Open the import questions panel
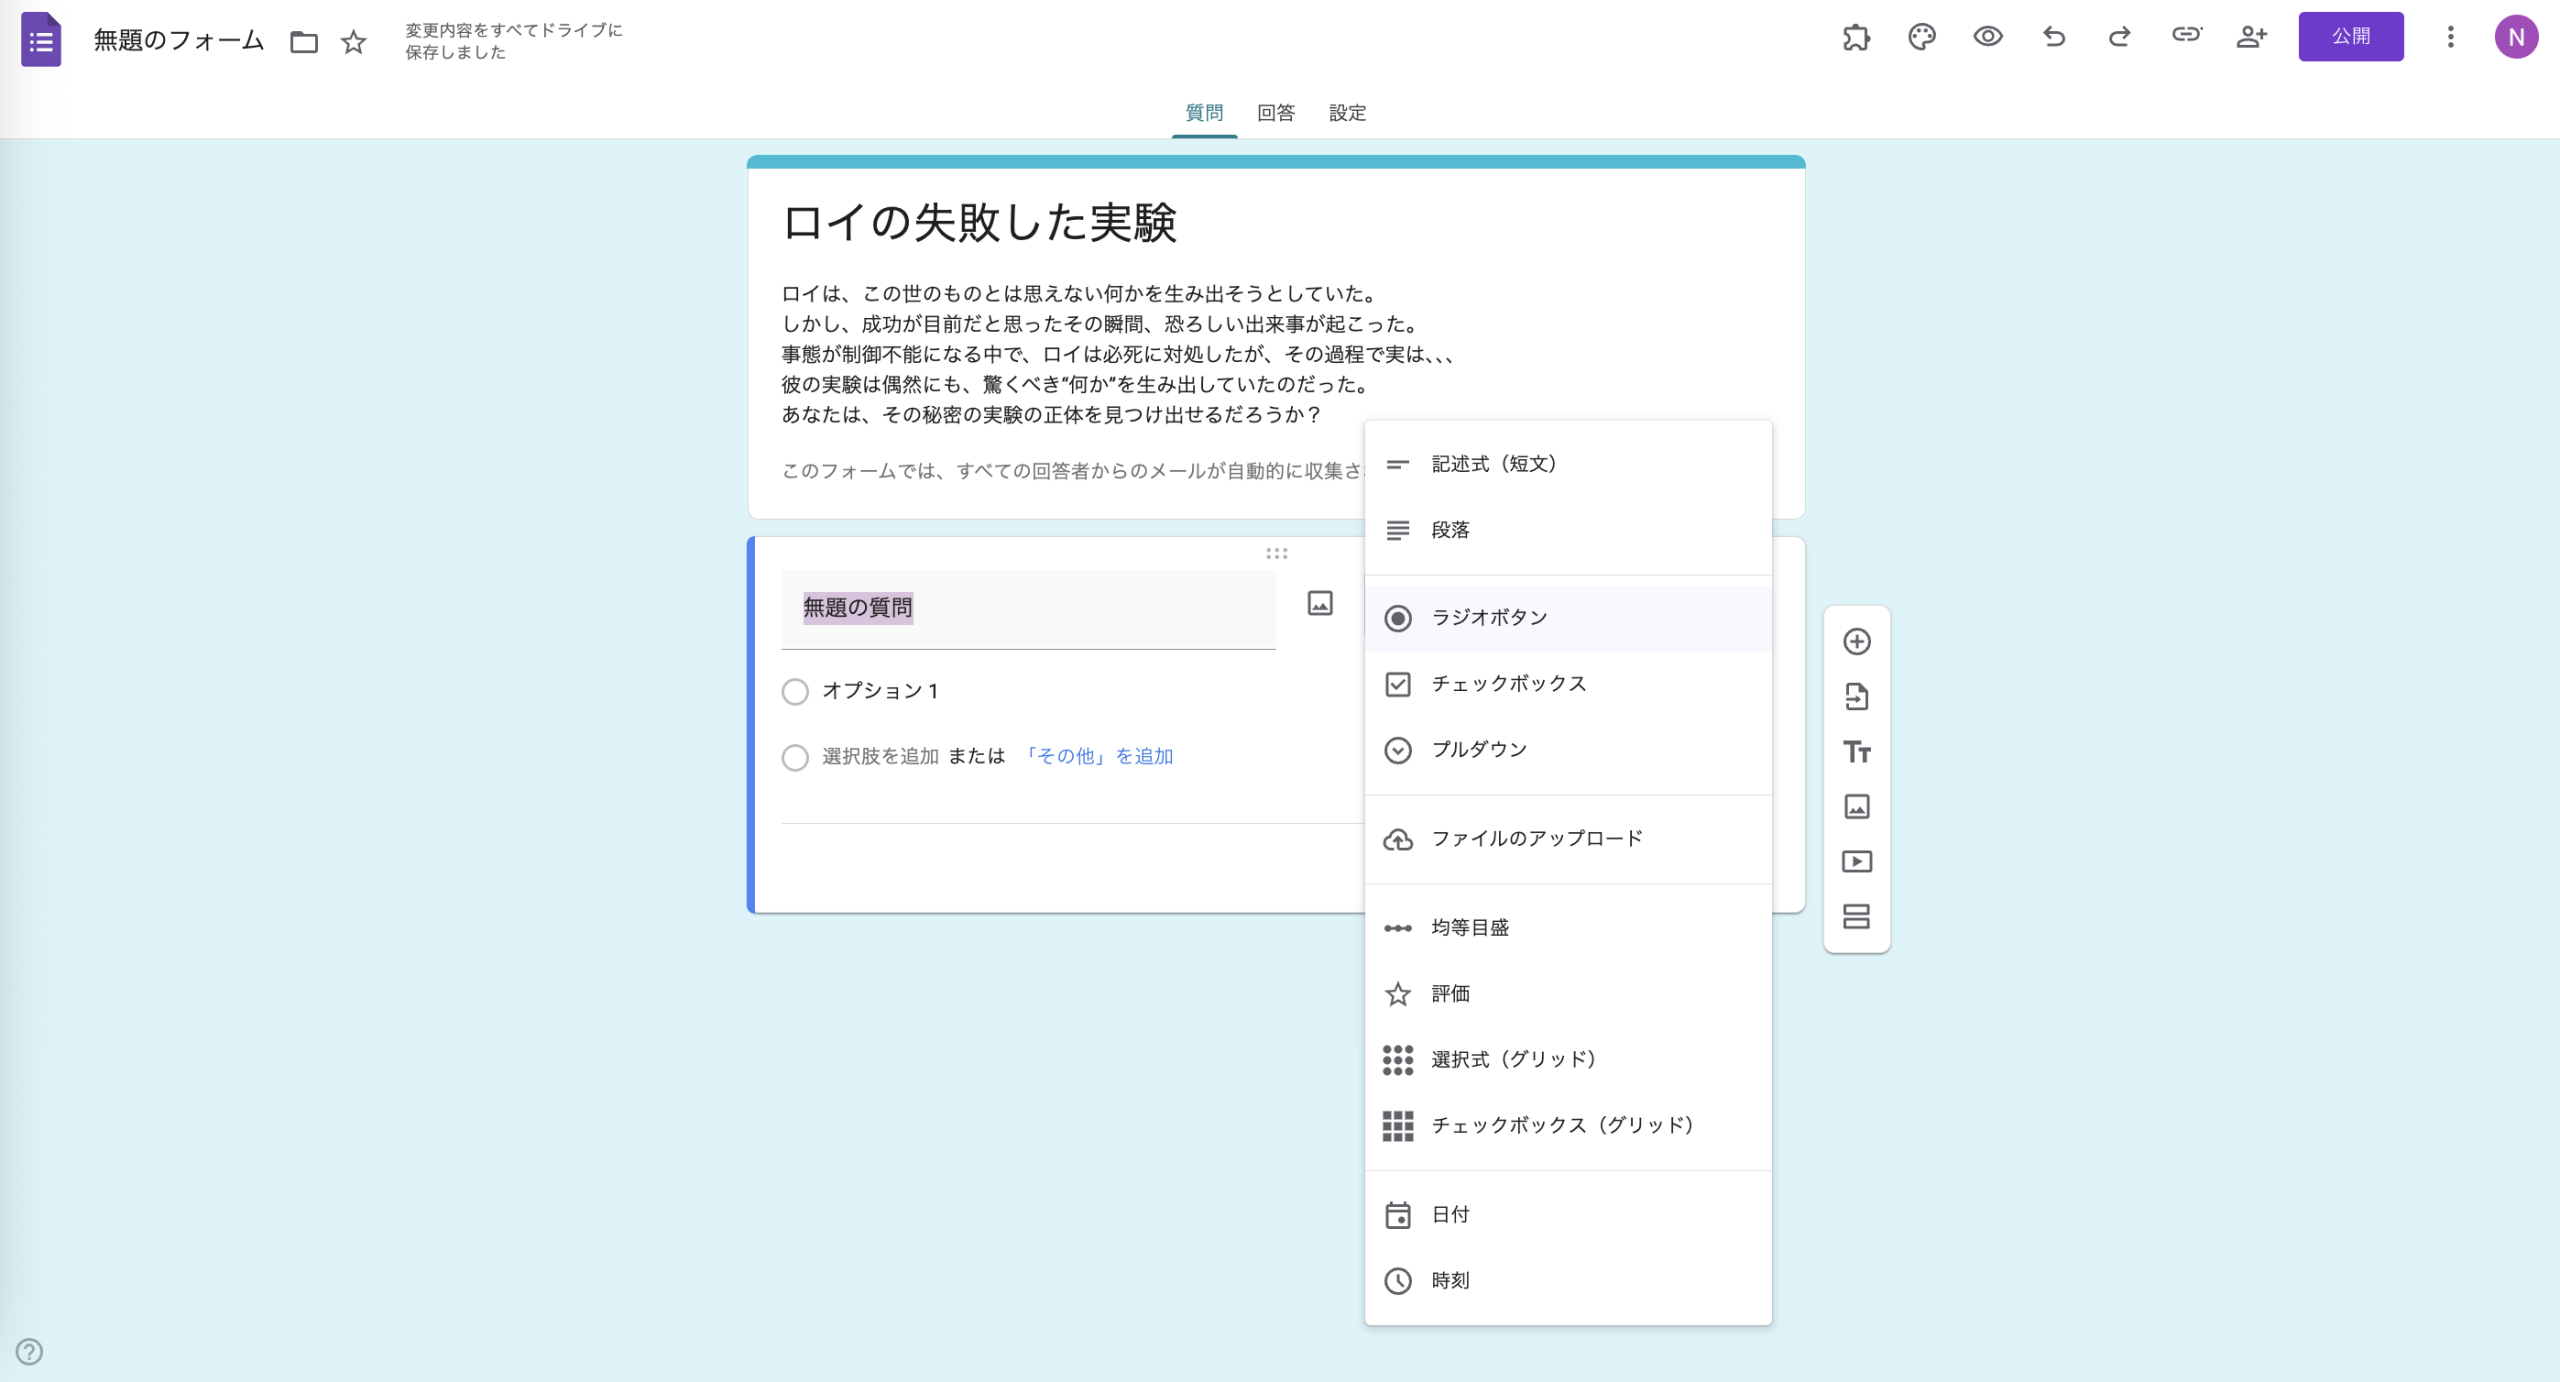 [1857, 697]
